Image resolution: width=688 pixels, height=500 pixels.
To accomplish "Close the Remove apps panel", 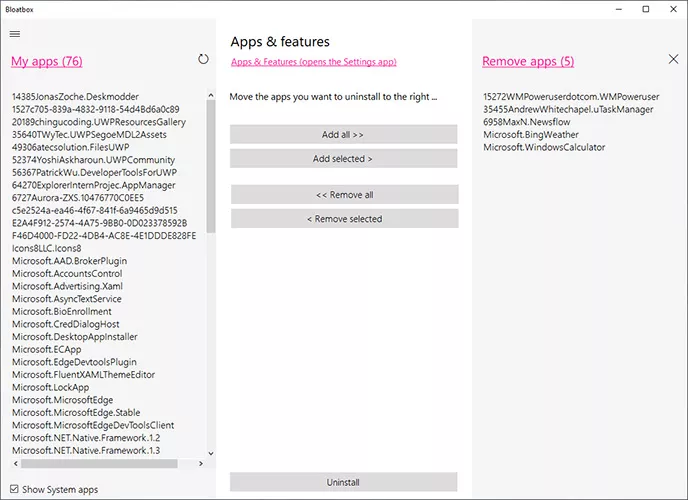I will click(673, 59).
